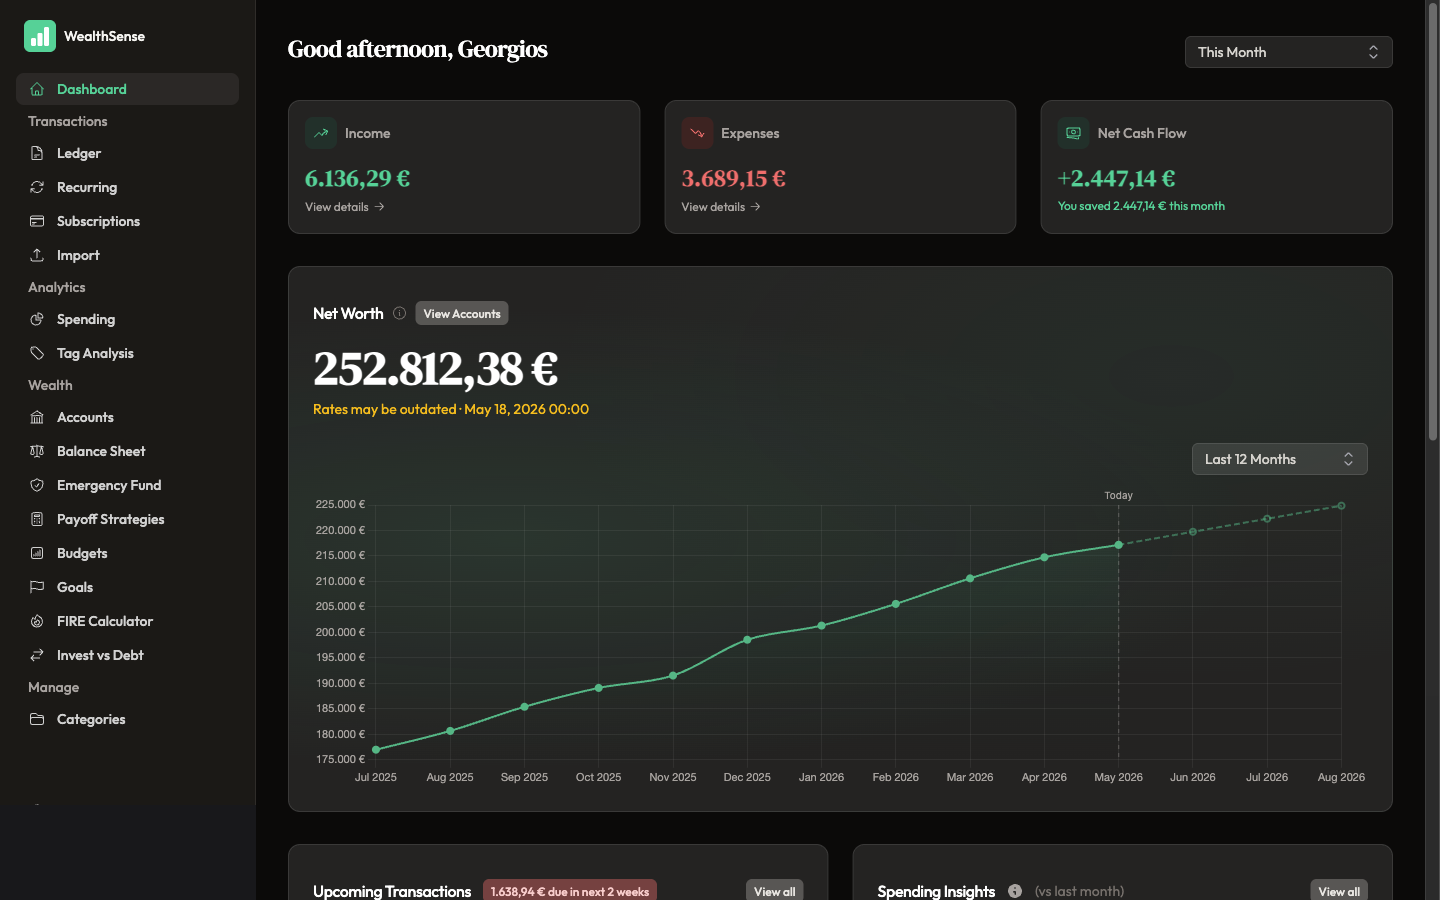This screenshot has height=900, width=1440.
Task: Click the Balance Sheet scales icon
Action: (37, 451)
